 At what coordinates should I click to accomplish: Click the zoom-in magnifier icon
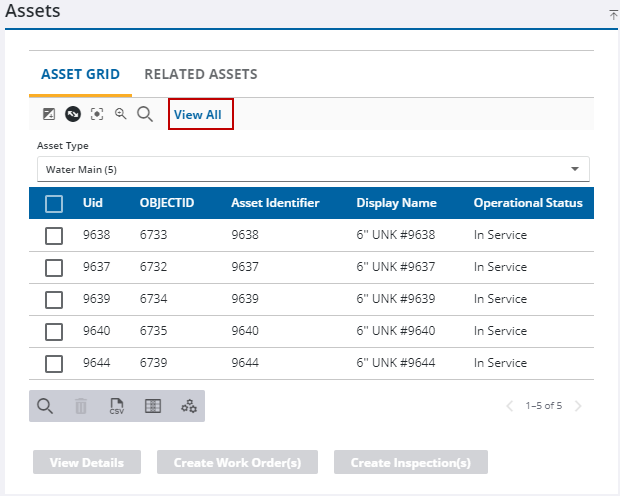[121, 114]
